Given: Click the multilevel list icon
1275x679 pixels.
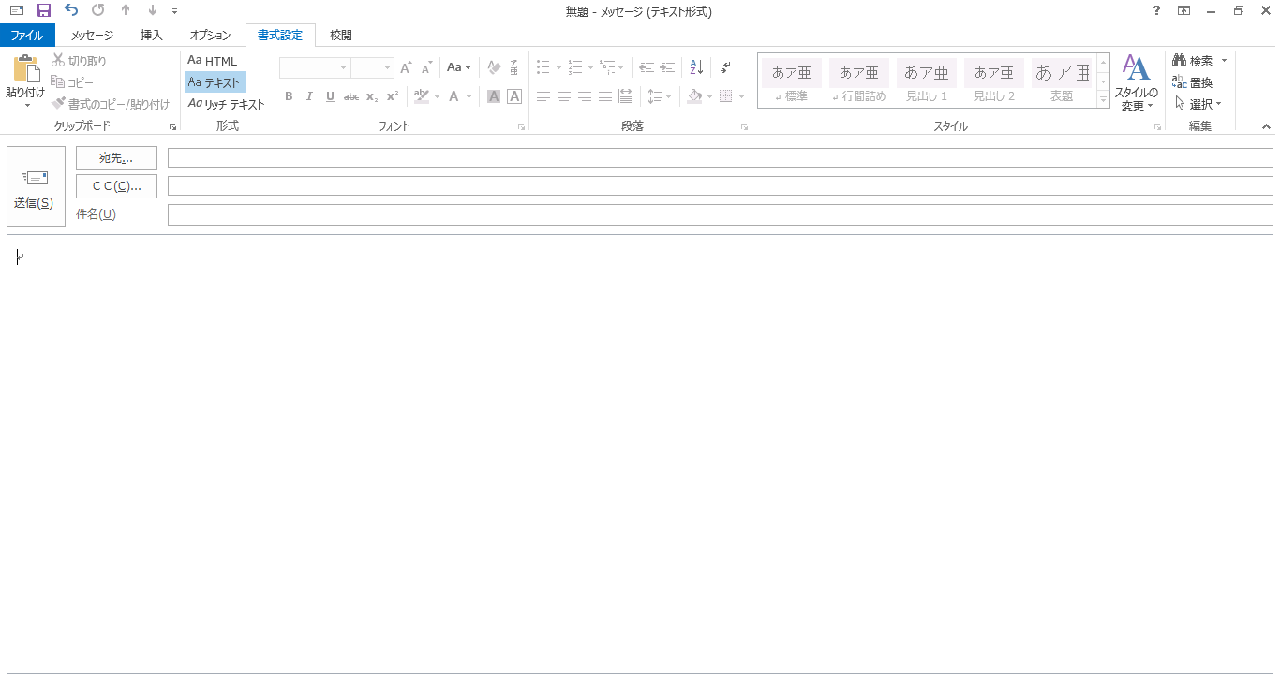Looking at the screenshot, I should point(607,68).
